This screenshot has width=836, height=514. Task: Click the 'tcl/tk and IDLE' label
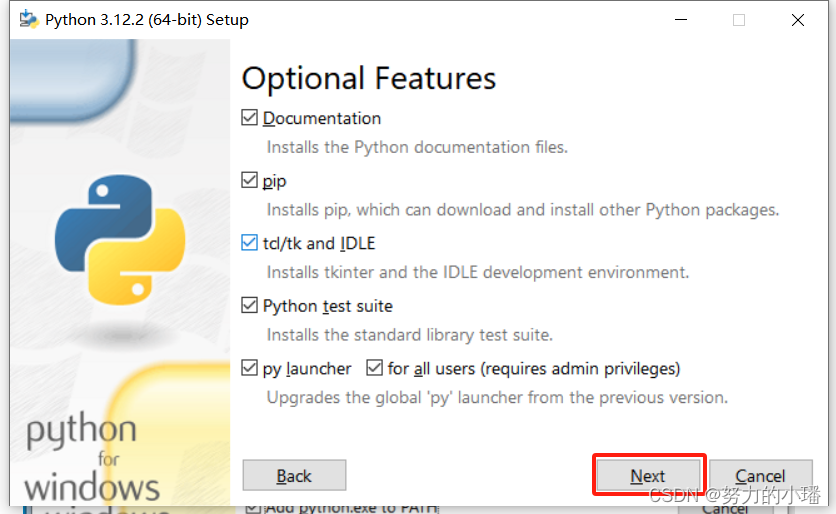(x=319, y=244)
